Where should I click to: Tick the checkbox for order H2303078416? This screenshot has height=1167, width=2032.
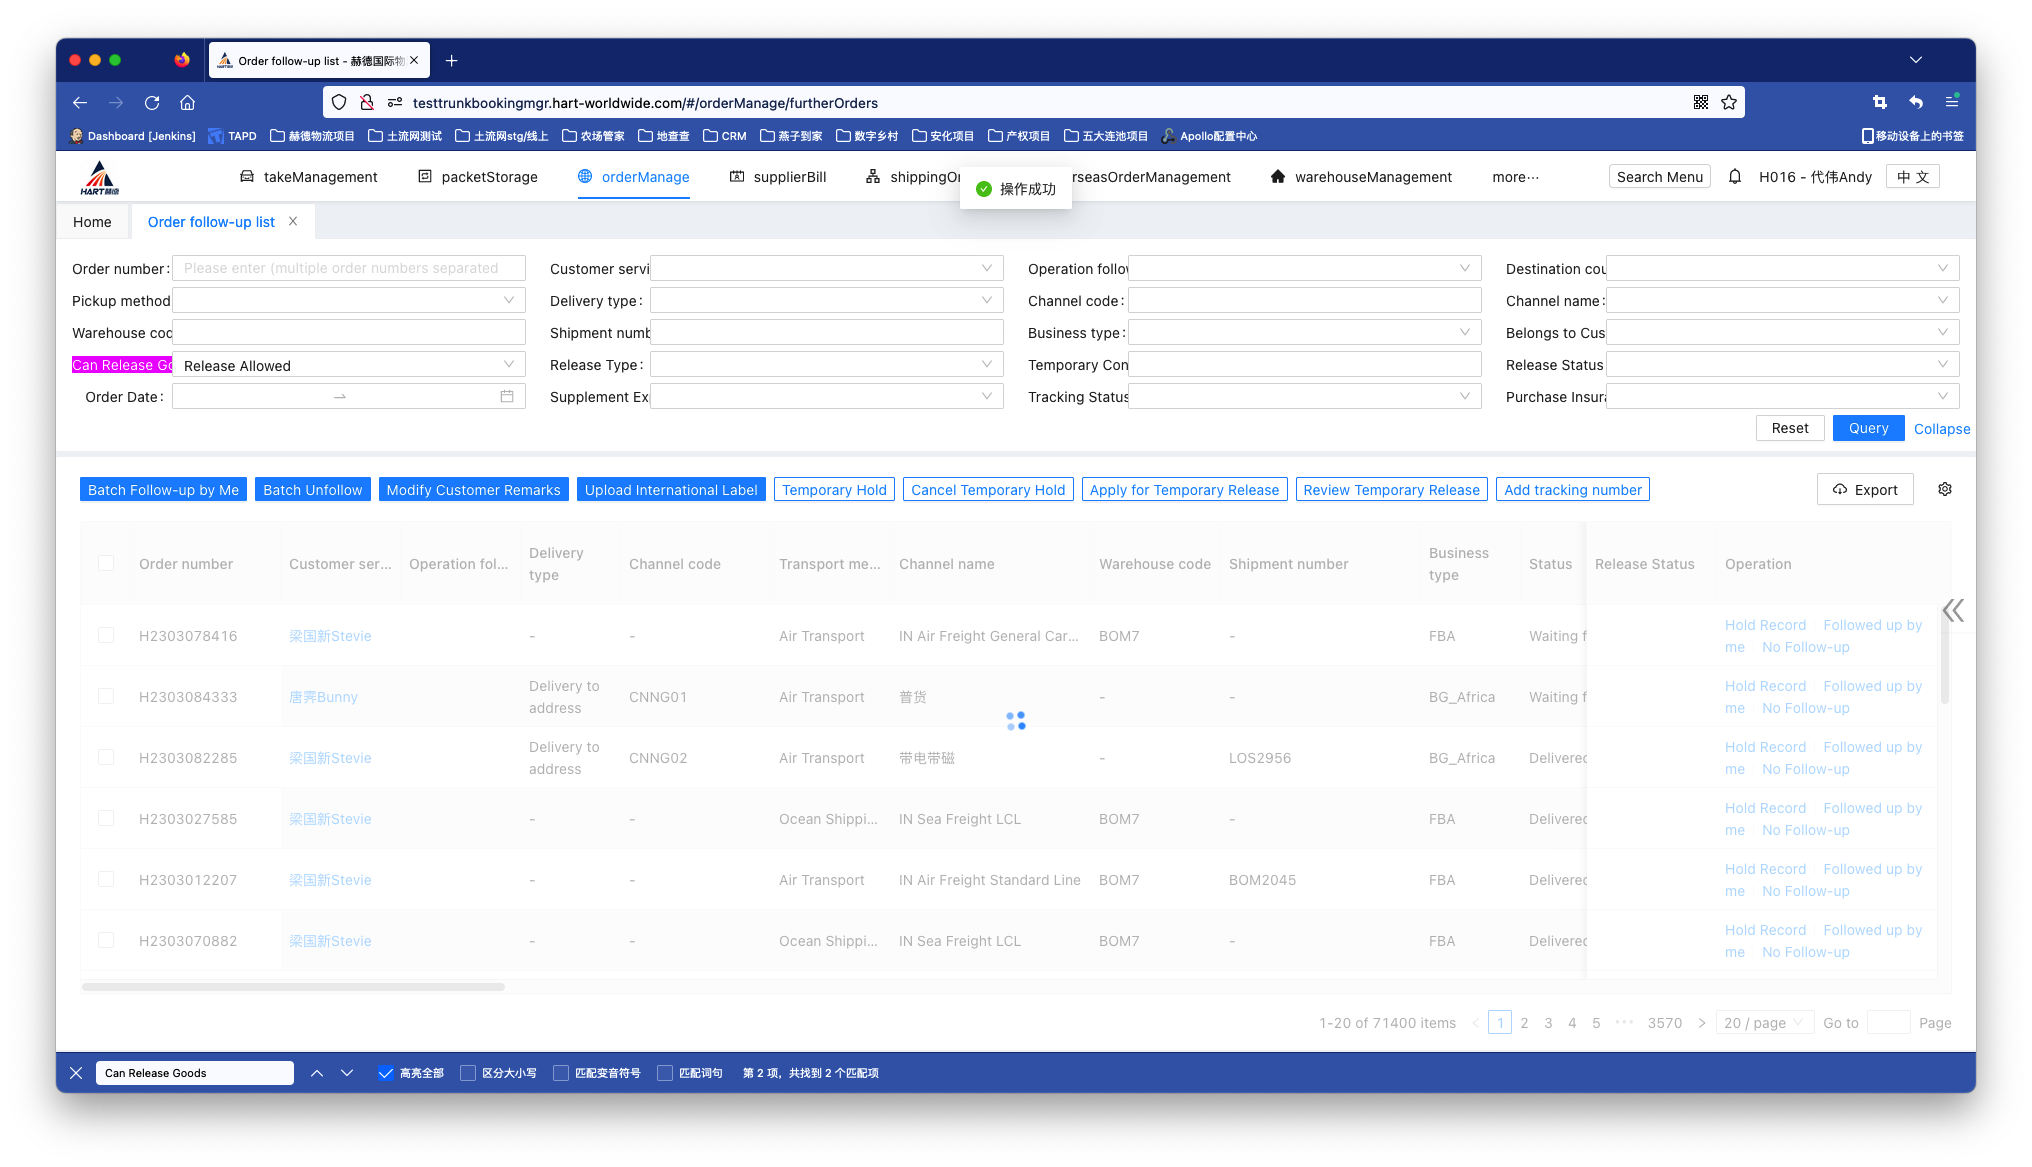pyautogui.click(x=106, y=636)
